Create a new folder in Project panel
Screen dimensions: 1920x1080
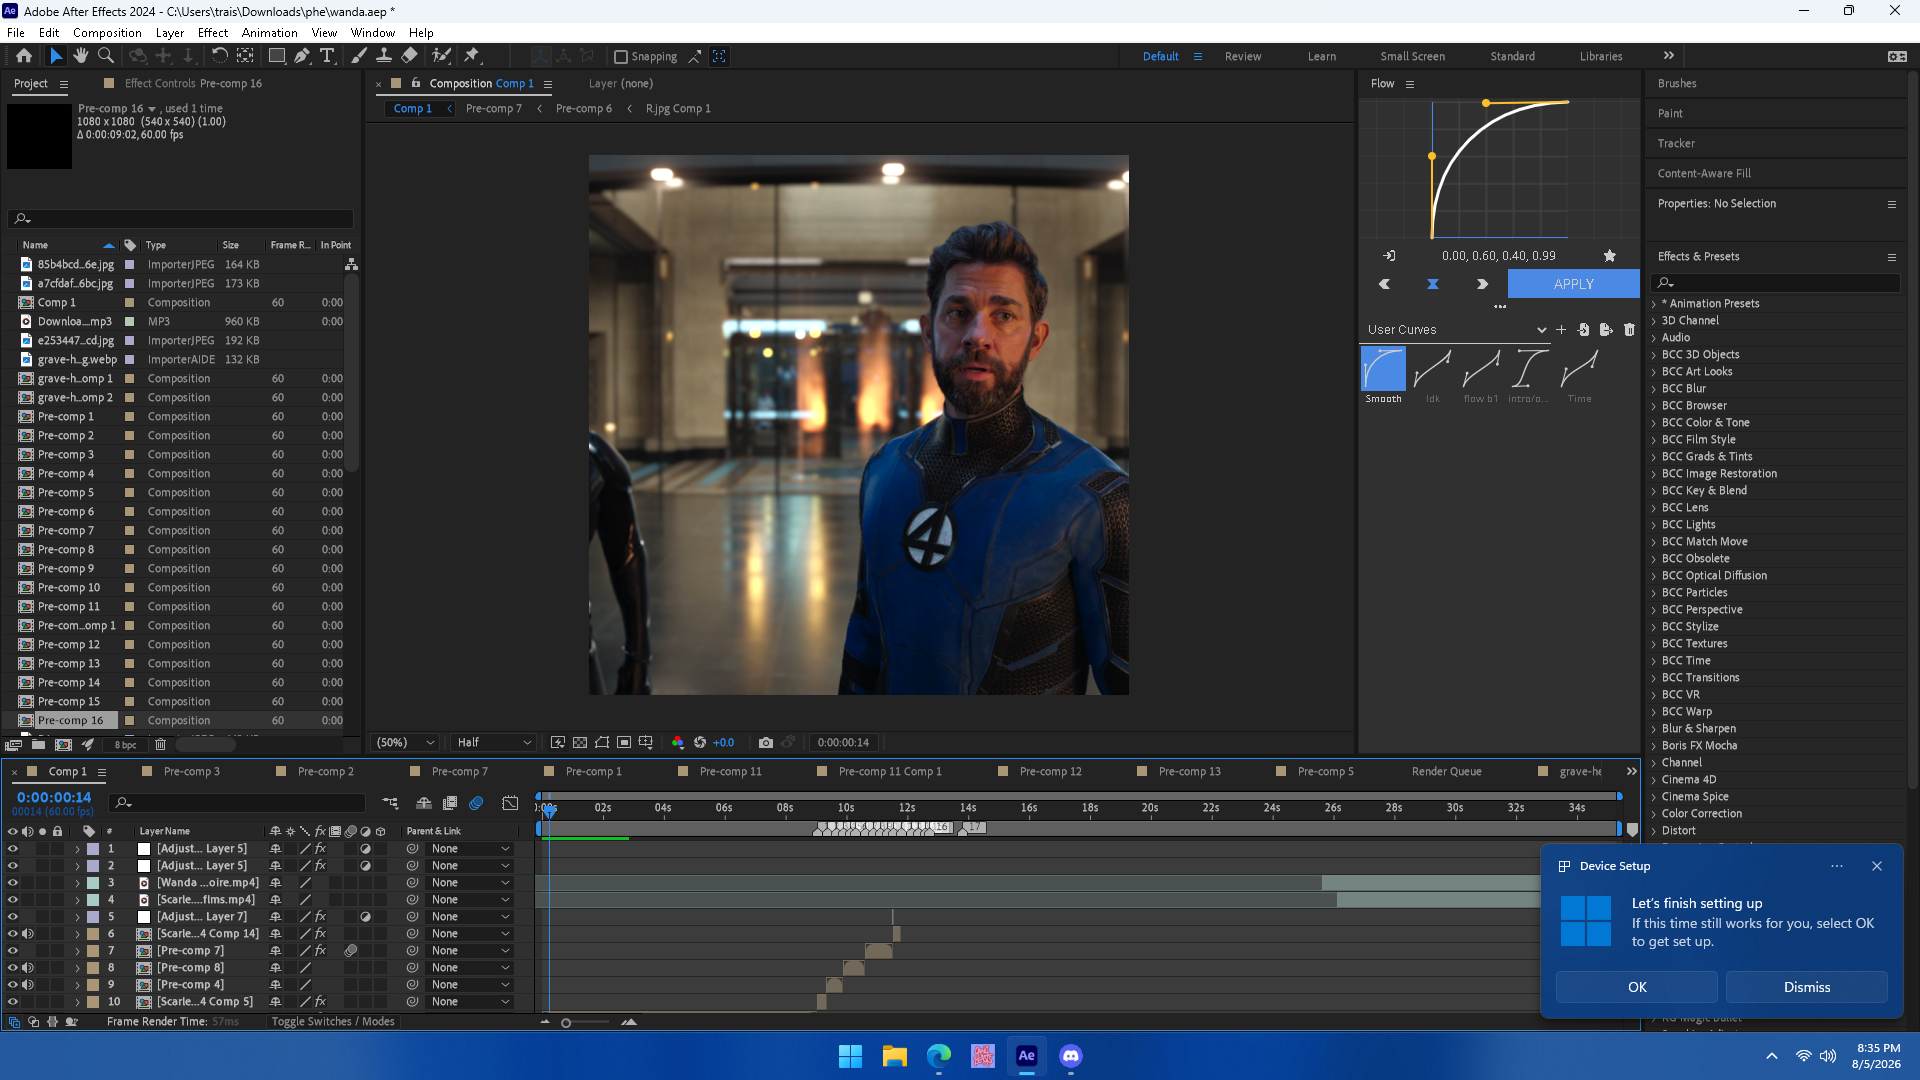[x=38, y=744]
